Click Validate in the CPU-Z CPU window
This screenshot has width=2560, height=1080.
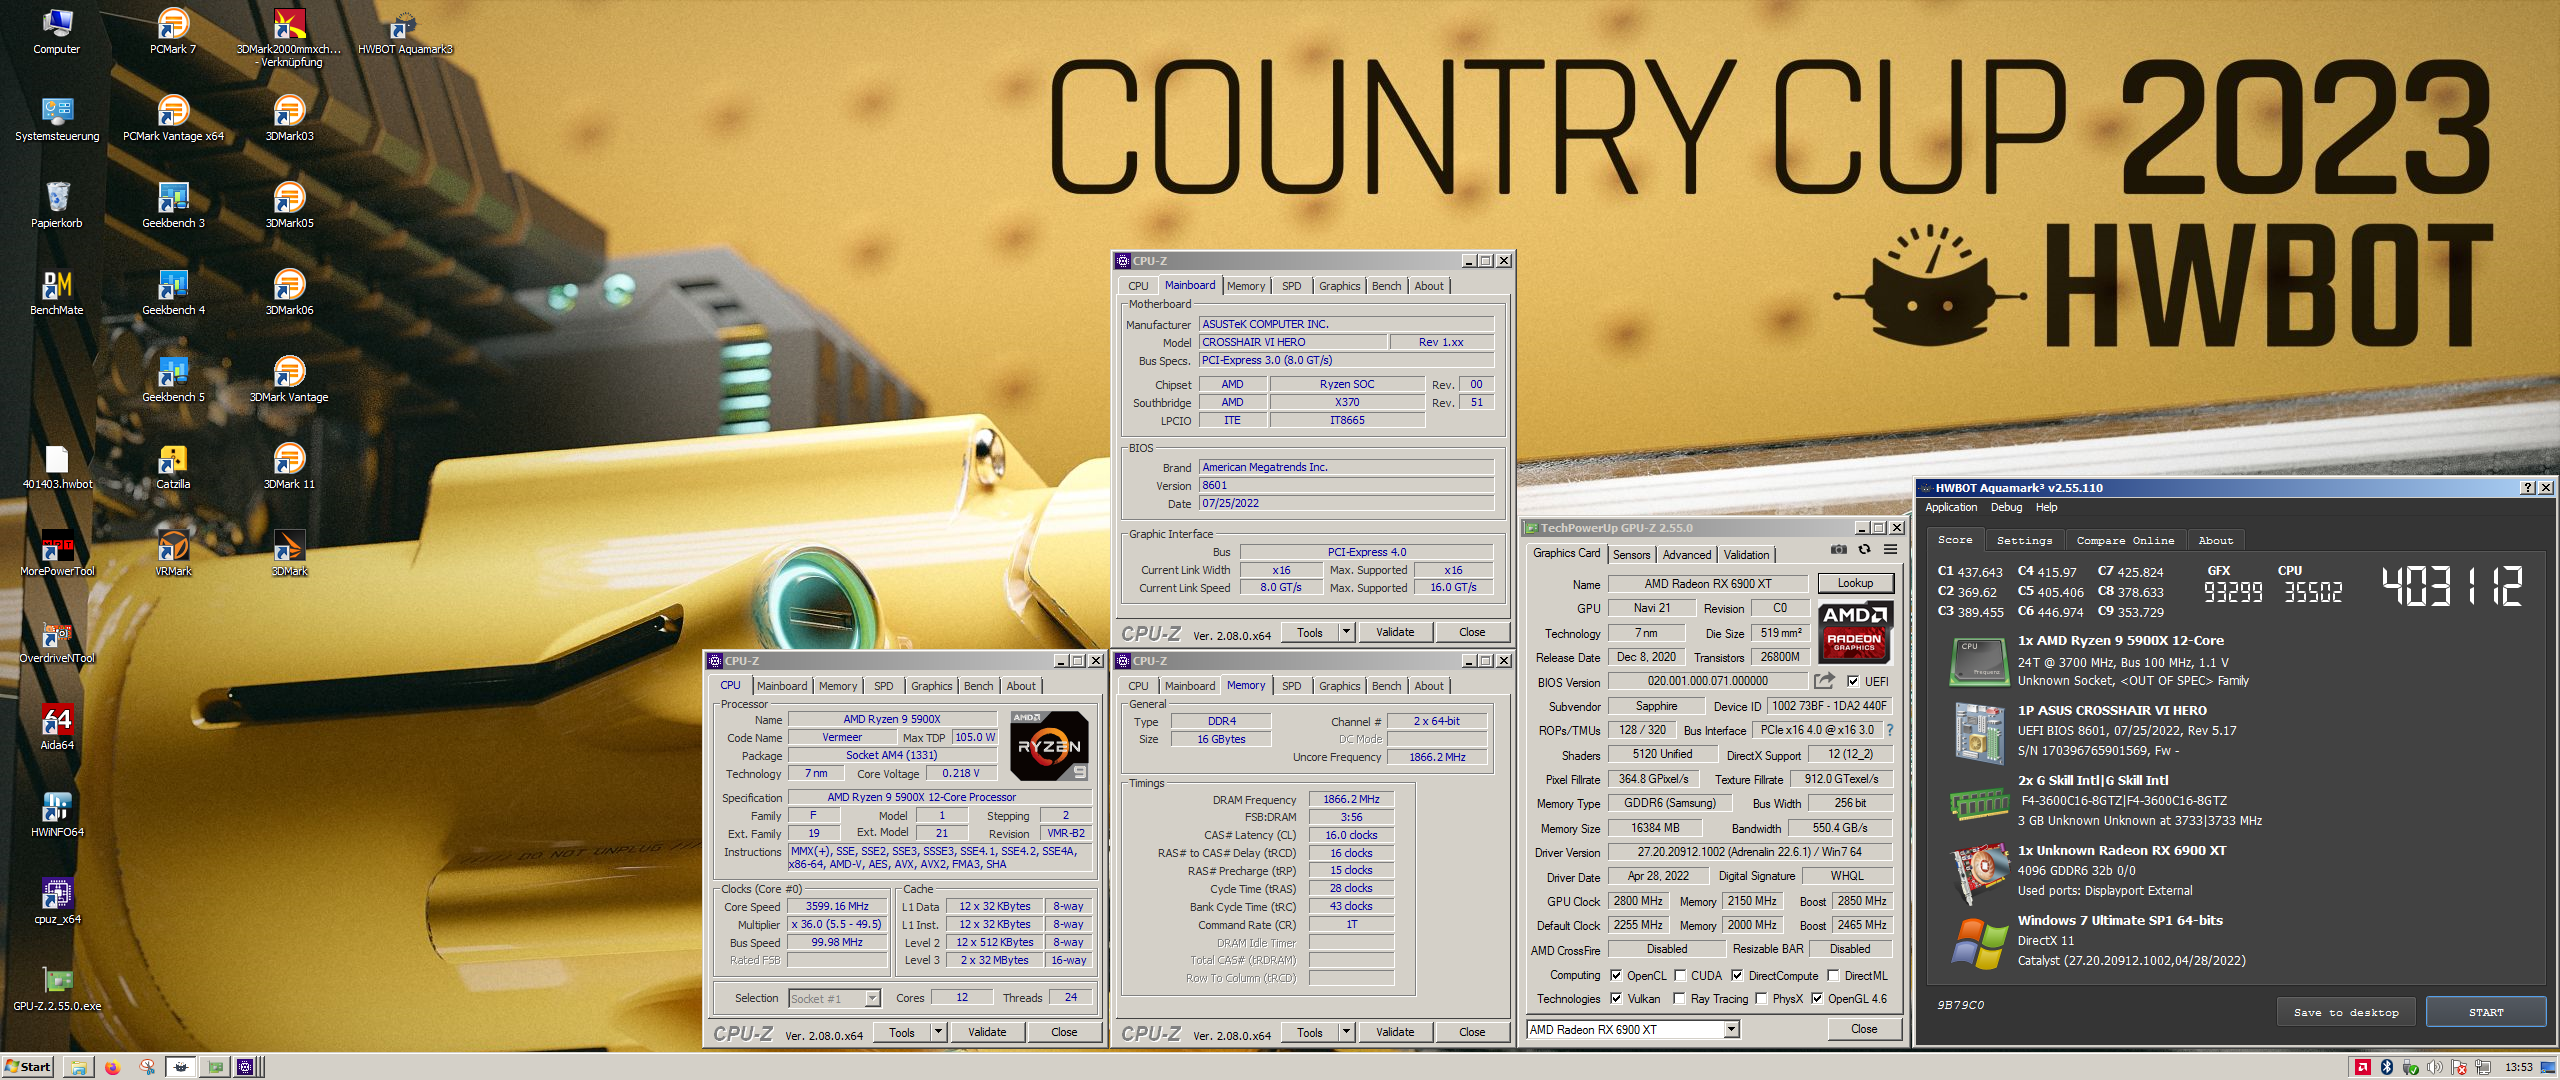point(987,1032)
